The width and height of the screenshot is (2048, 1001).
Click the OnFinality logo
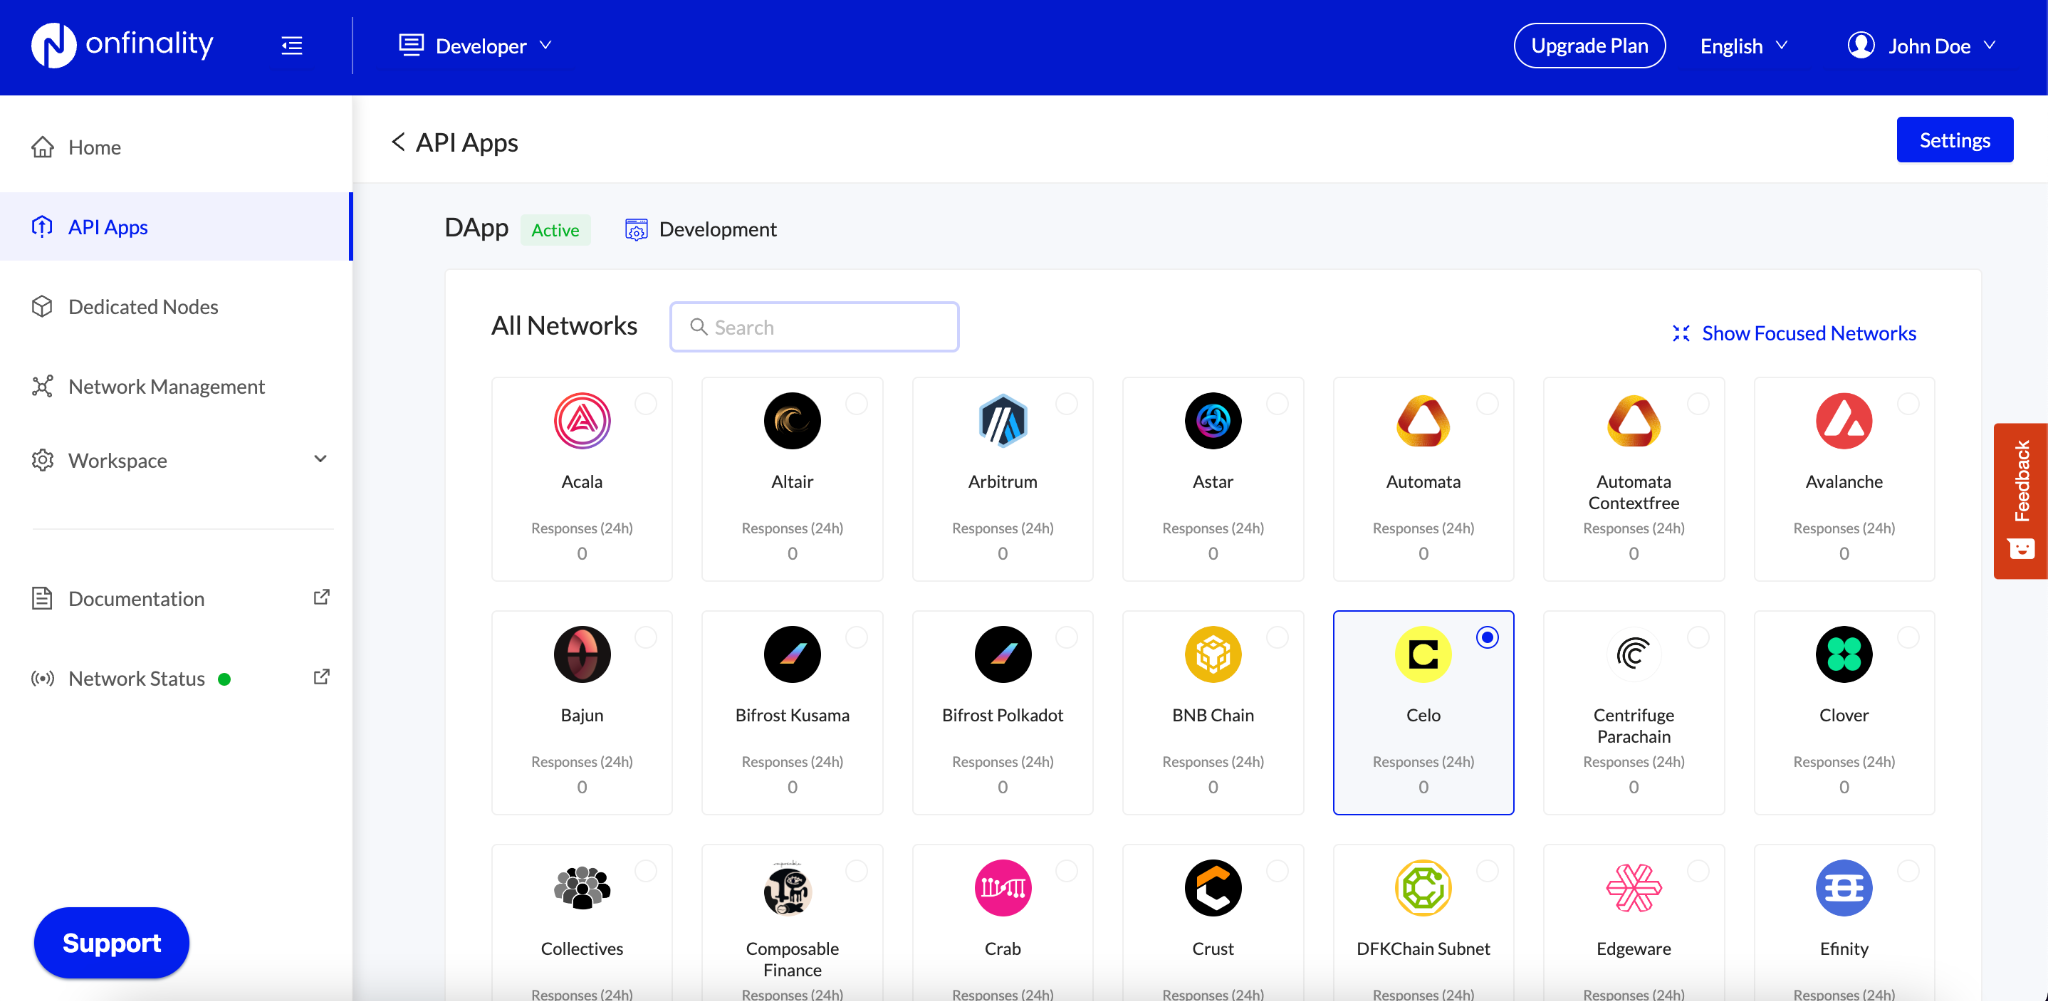122,45
